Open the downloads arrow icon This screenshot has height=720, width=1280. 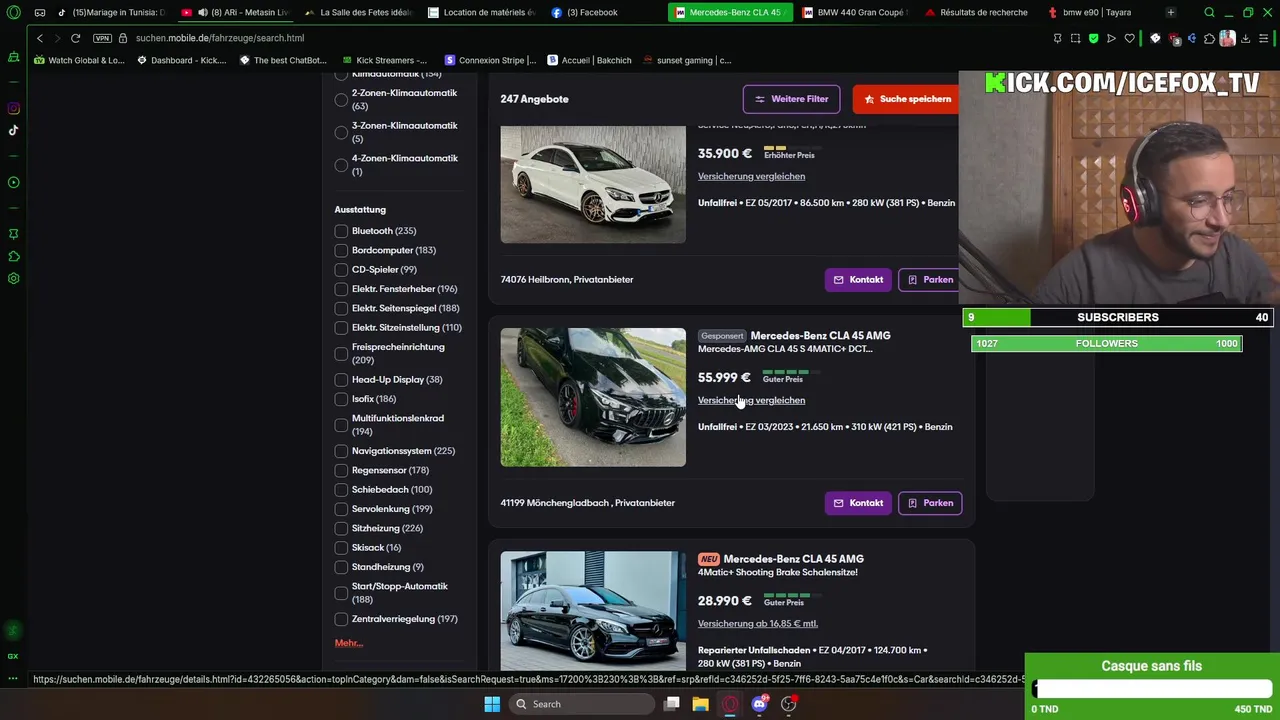1245,38
